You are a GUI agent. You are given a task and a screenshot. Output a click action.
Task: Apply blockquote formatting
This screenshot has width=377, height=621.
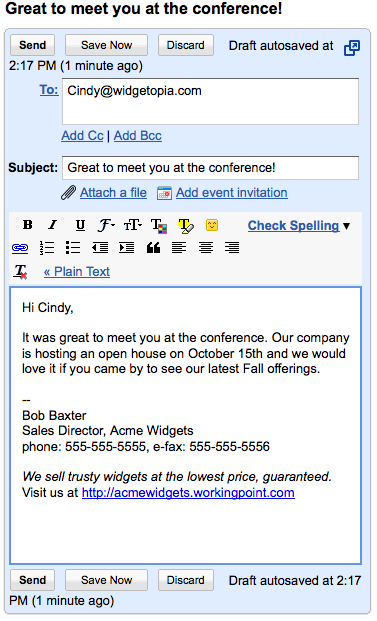153,248
